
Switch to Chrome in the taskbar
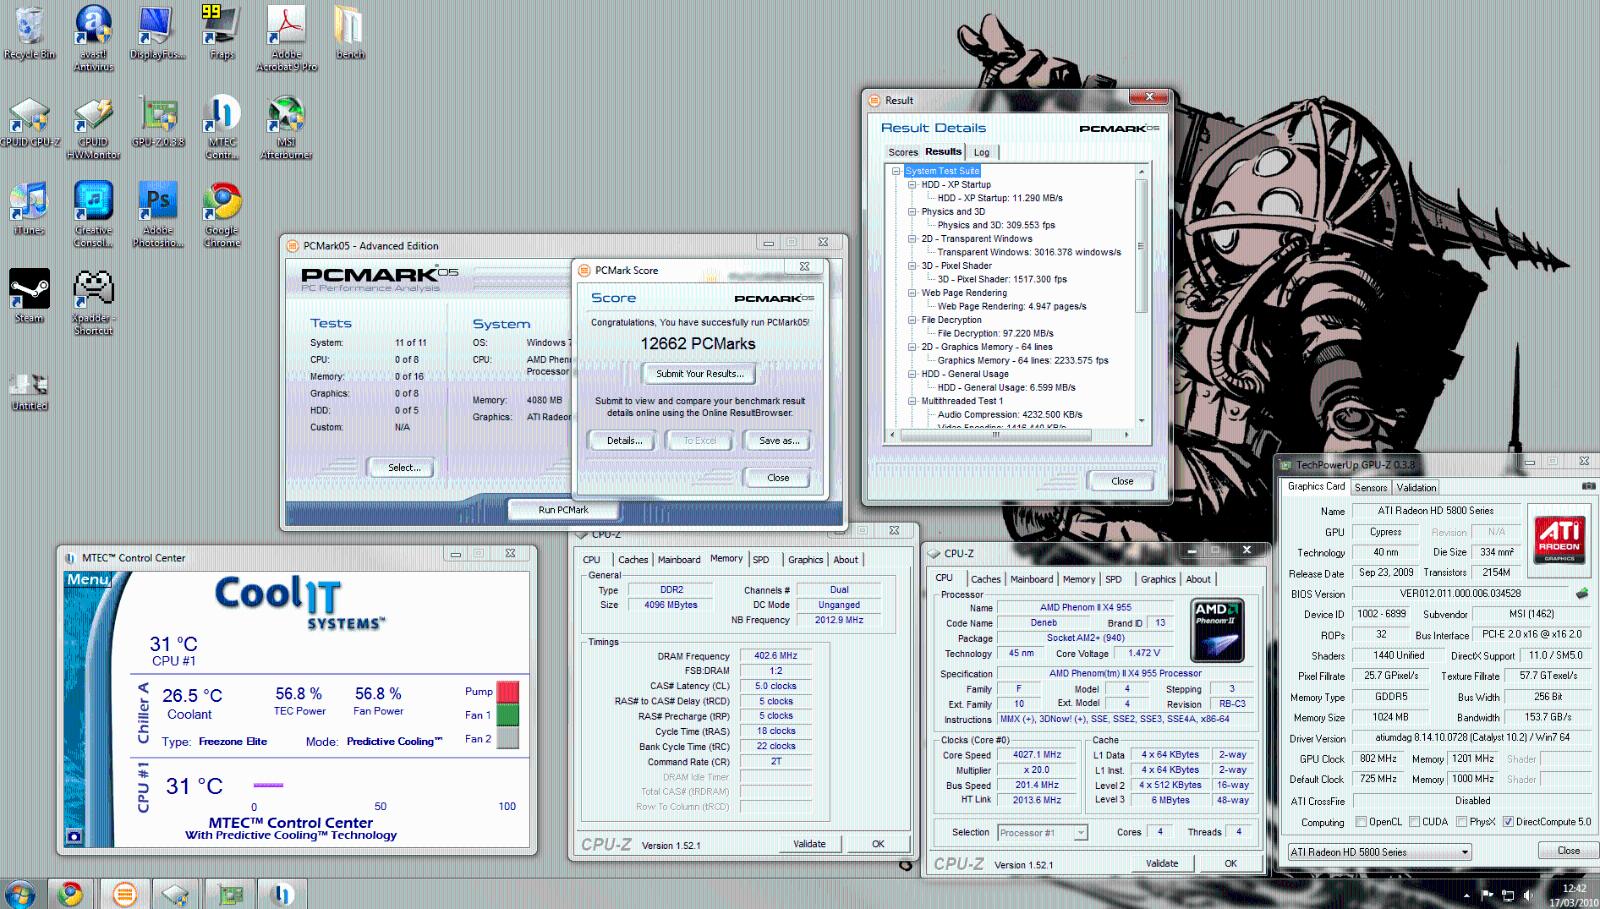[x=70, y=893]
